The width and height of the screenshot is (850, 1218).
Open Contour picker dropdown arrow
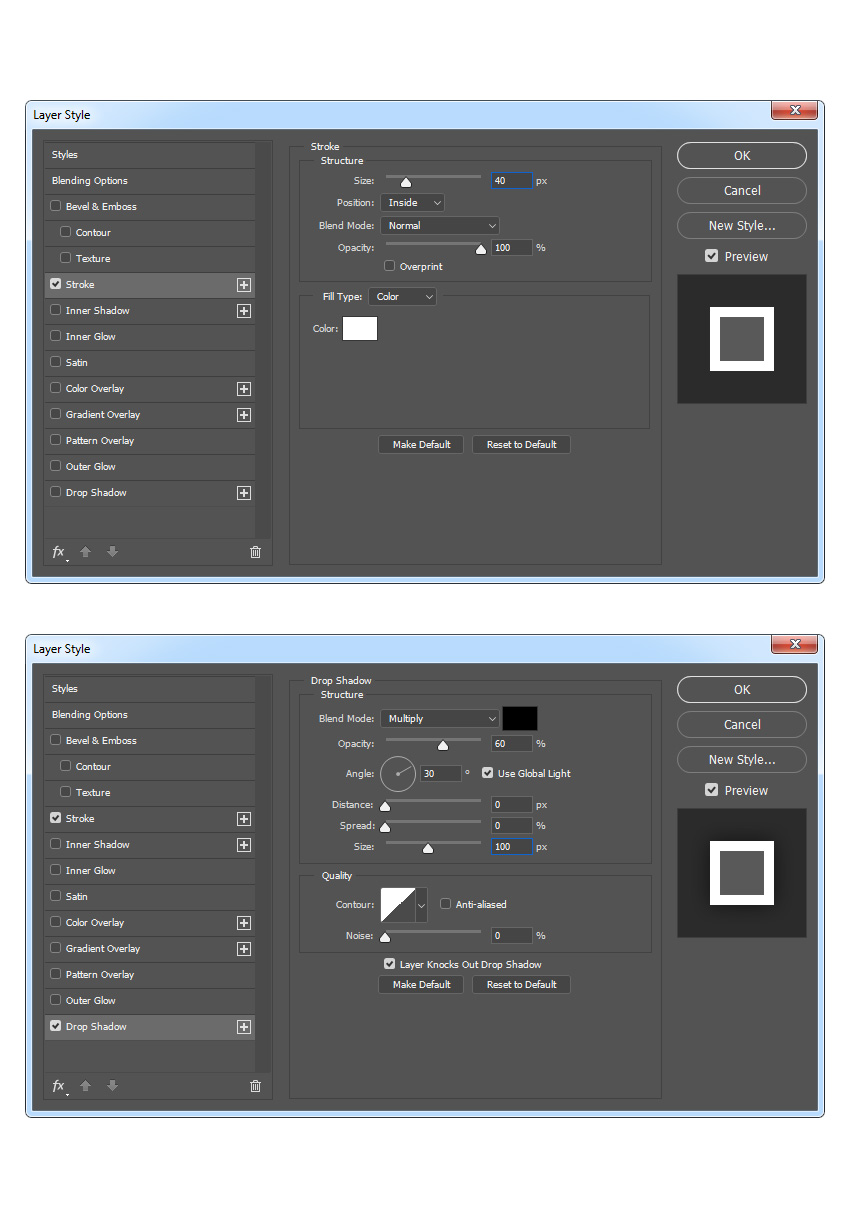coord(421,905)
